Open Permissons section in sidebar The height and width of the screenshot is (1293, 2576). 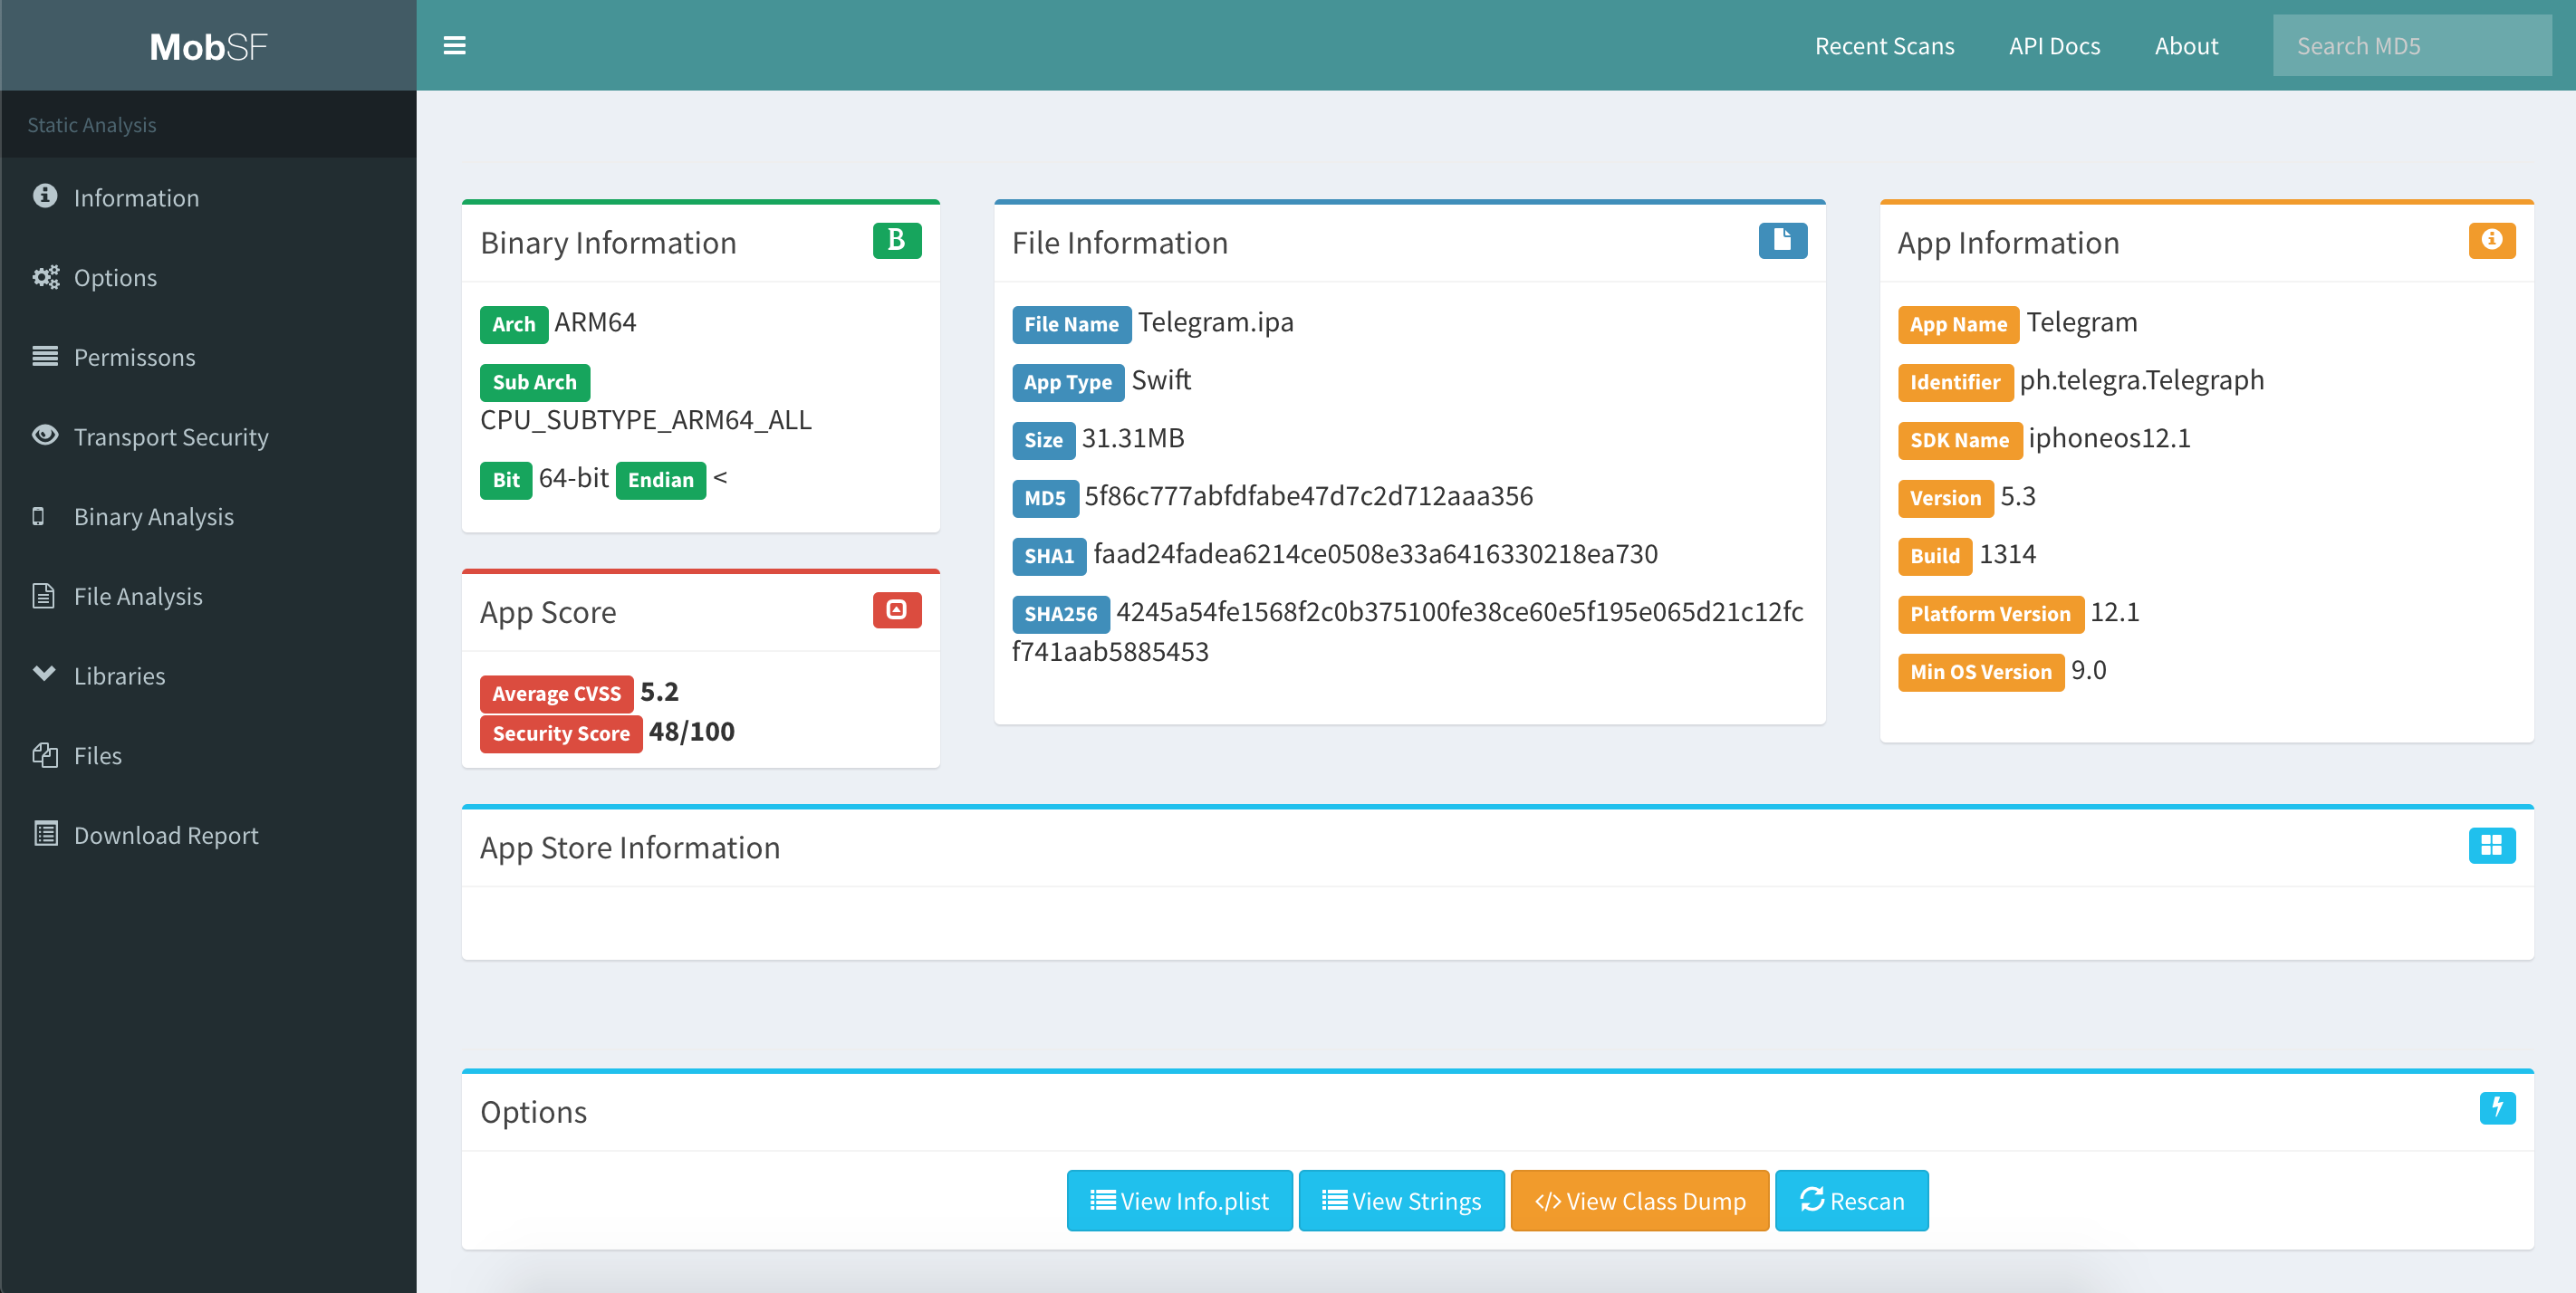208,357
